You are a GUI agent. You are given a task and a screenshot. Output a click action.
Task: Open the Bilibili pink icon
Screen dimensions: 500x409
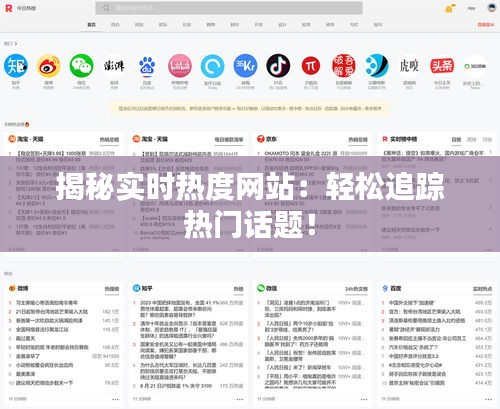coord(180,66)
